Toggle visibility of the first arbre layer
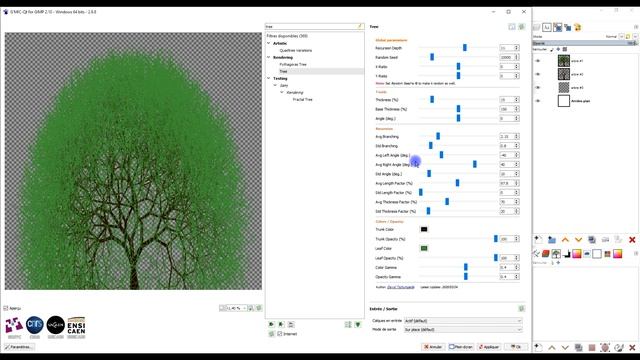This screenshot has width=640, height=360. tap(538, 61)
